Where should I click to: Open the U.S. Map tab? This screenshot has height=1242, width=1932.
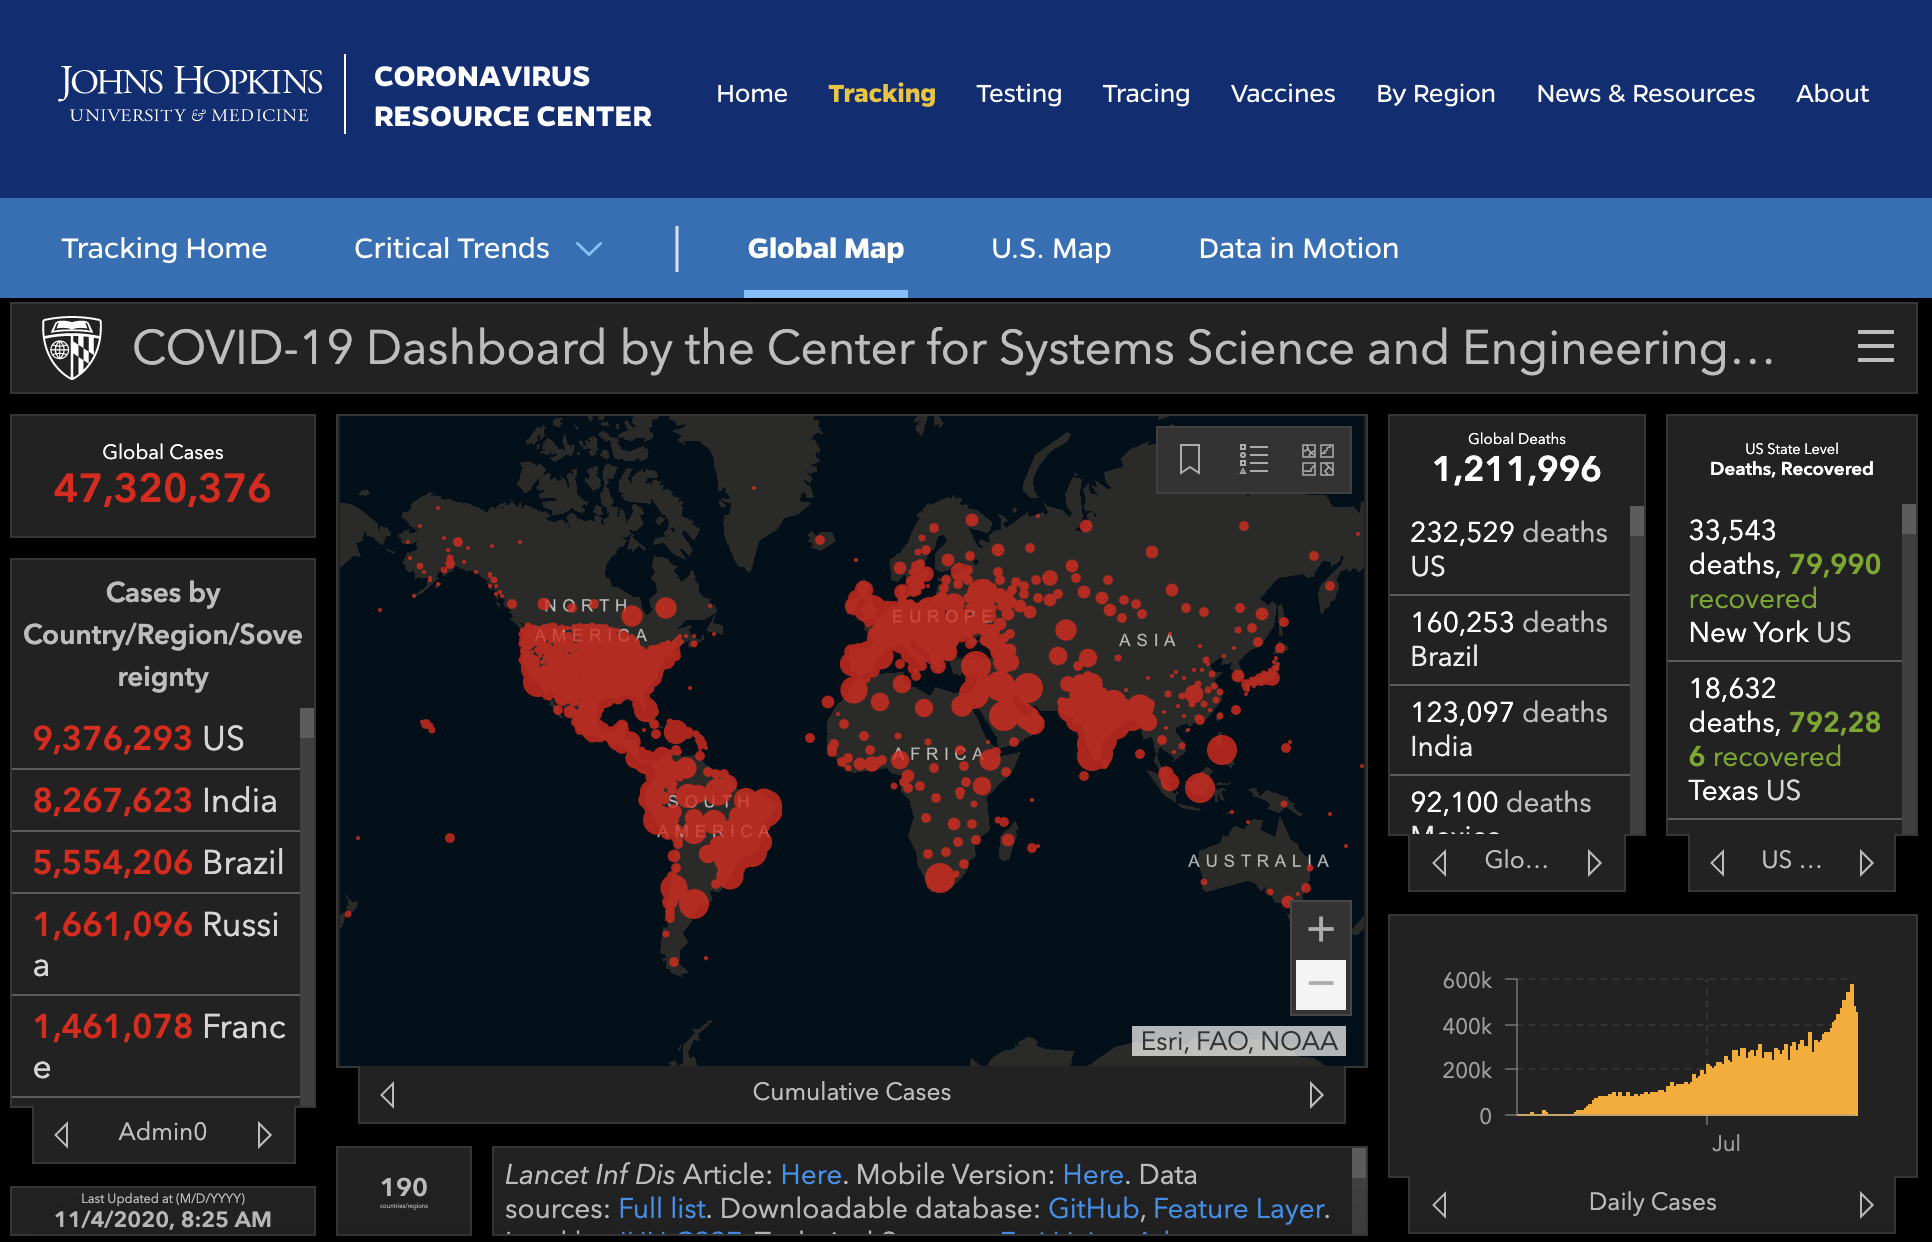[x=1050, y=248]
